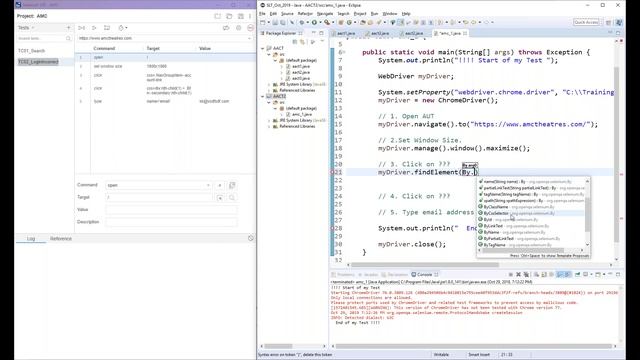Click save project icon in Selenium IDE
Image resolution: width=640 pixels, height=360 pixels.
click(240, 16)
